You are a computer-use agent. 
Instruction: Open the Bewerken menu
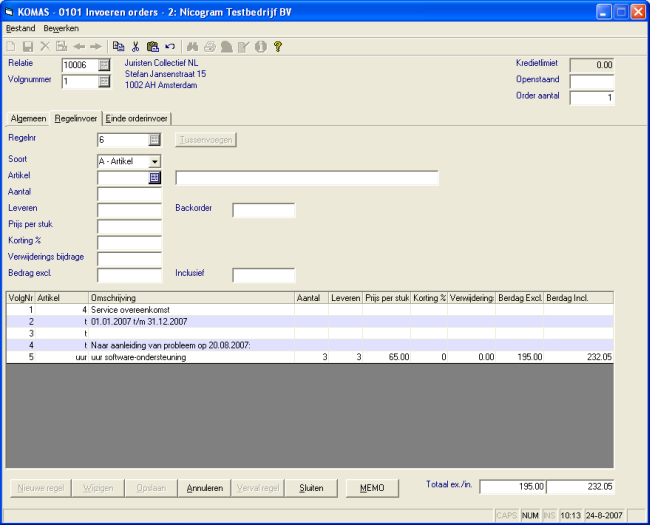pos(61,28)
